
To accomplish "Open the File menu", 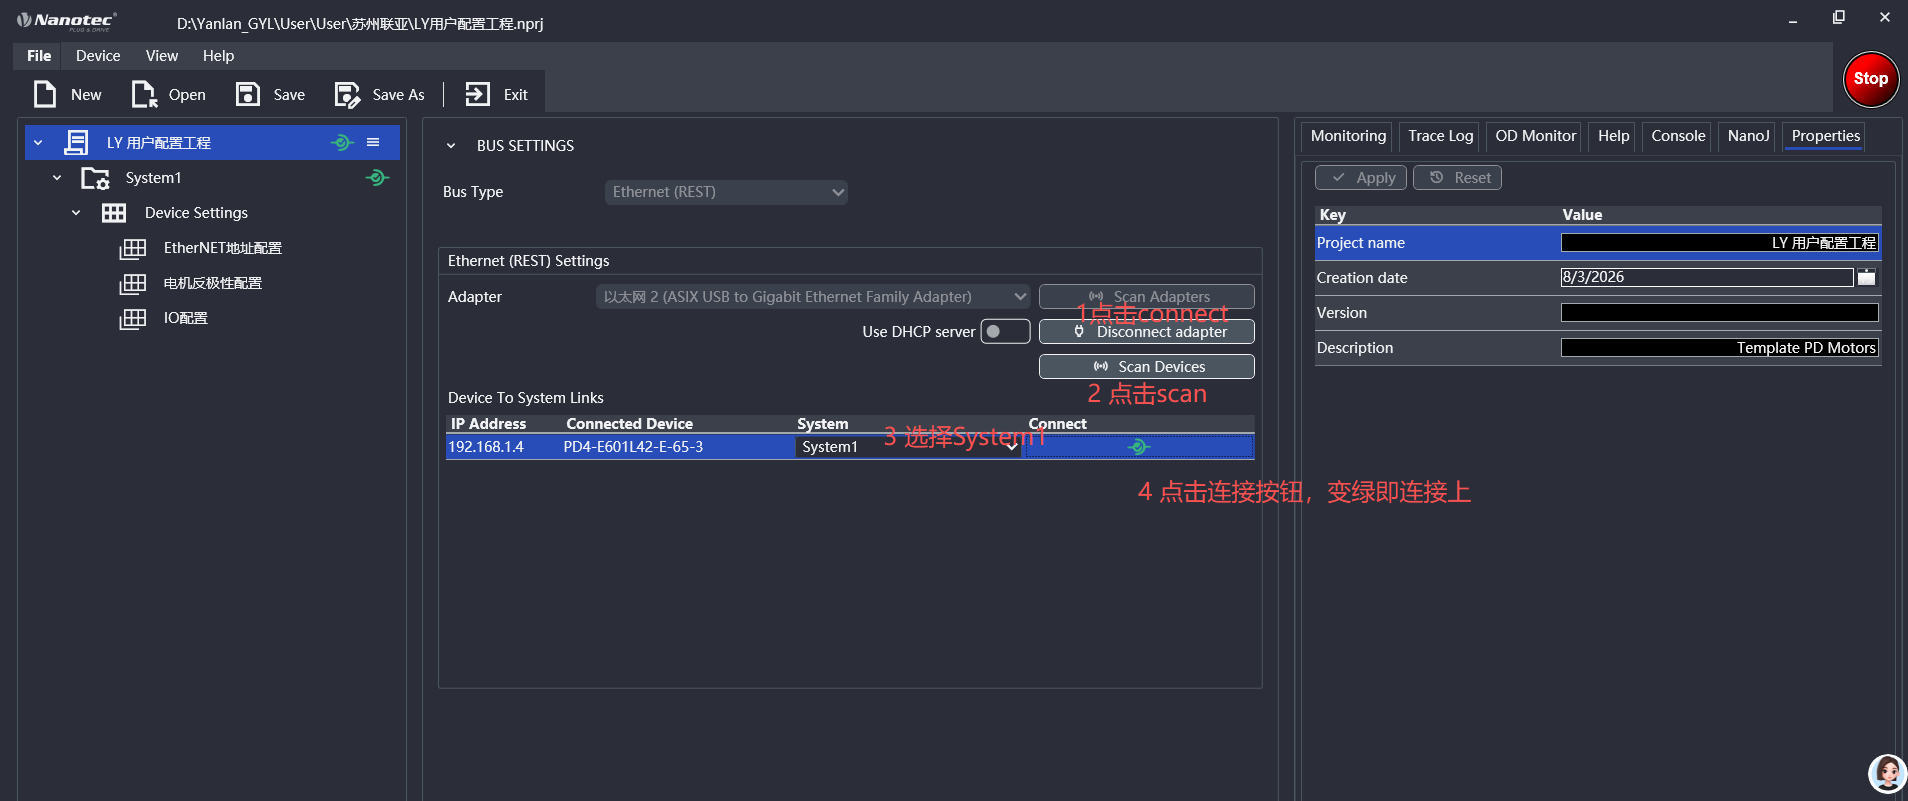I will (39, 56).
